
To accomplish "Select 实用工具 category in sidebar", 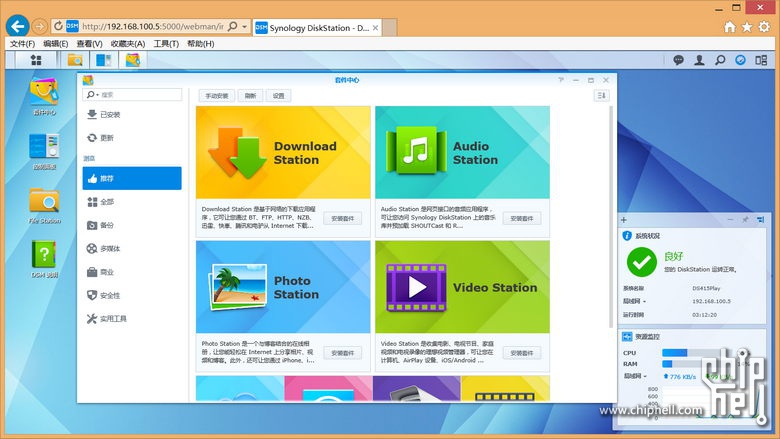I will click(x=132, y=319).
